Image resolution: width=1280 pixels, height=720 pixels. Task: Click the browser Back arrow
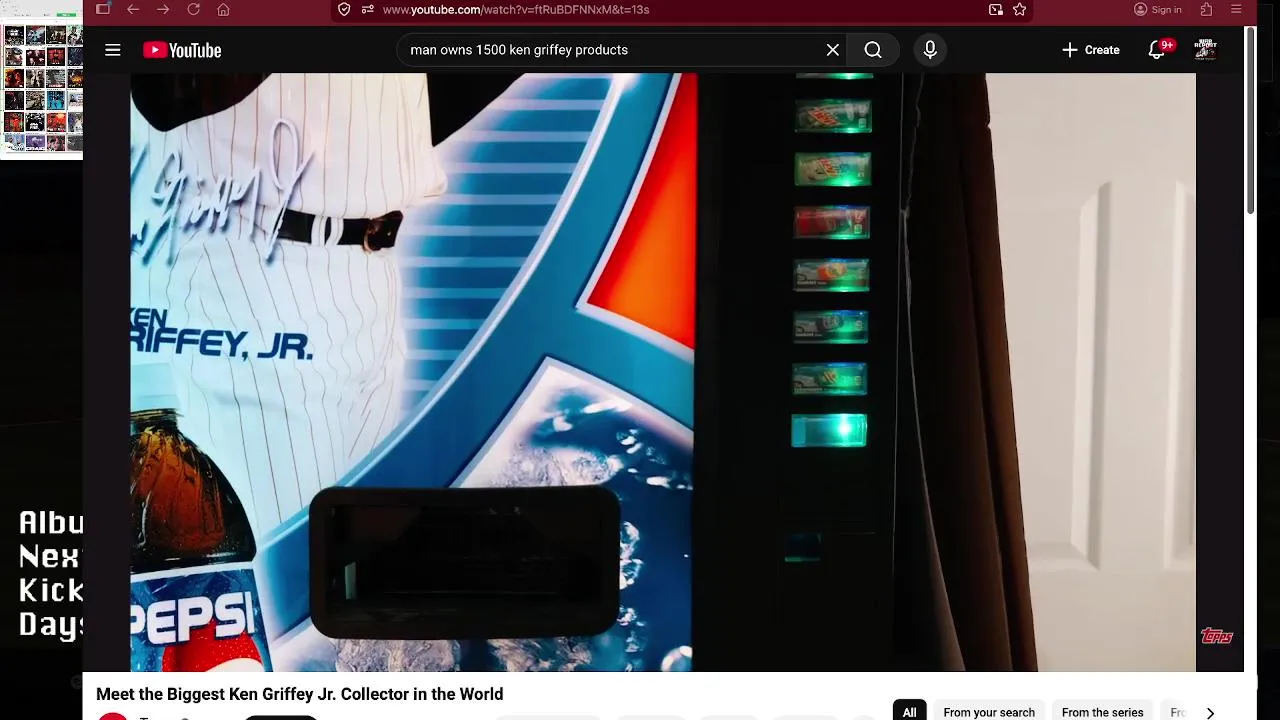133,9
